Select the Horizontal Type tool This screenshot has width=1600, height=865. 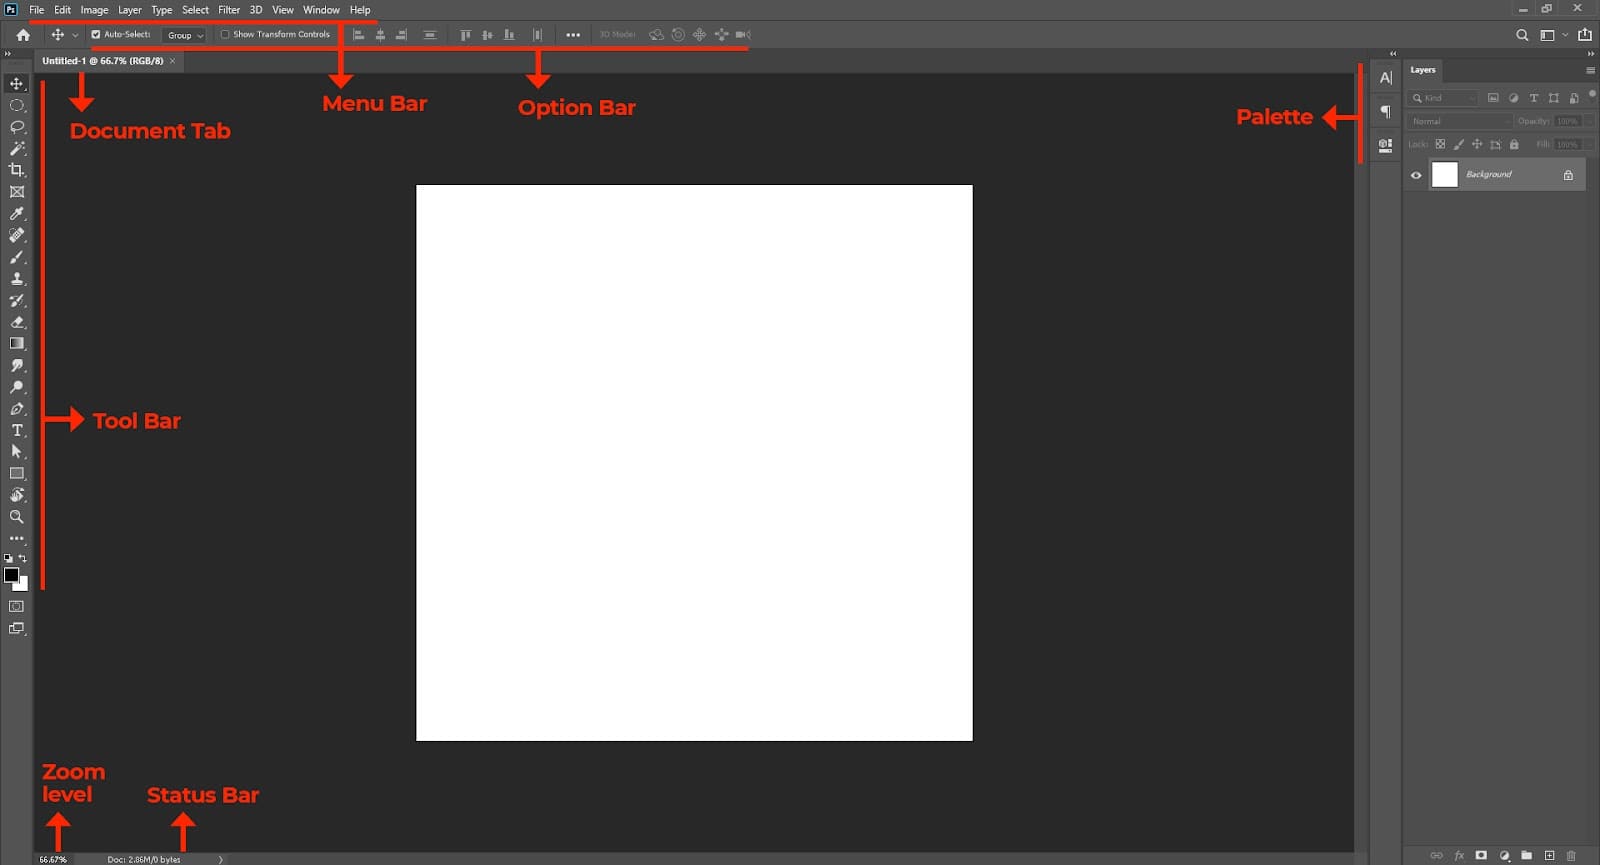point(17,430)
